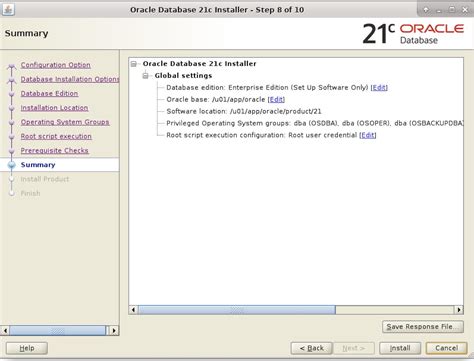Minimize the installer window
This screenshot has height=361, width=474.
(439, 10)
